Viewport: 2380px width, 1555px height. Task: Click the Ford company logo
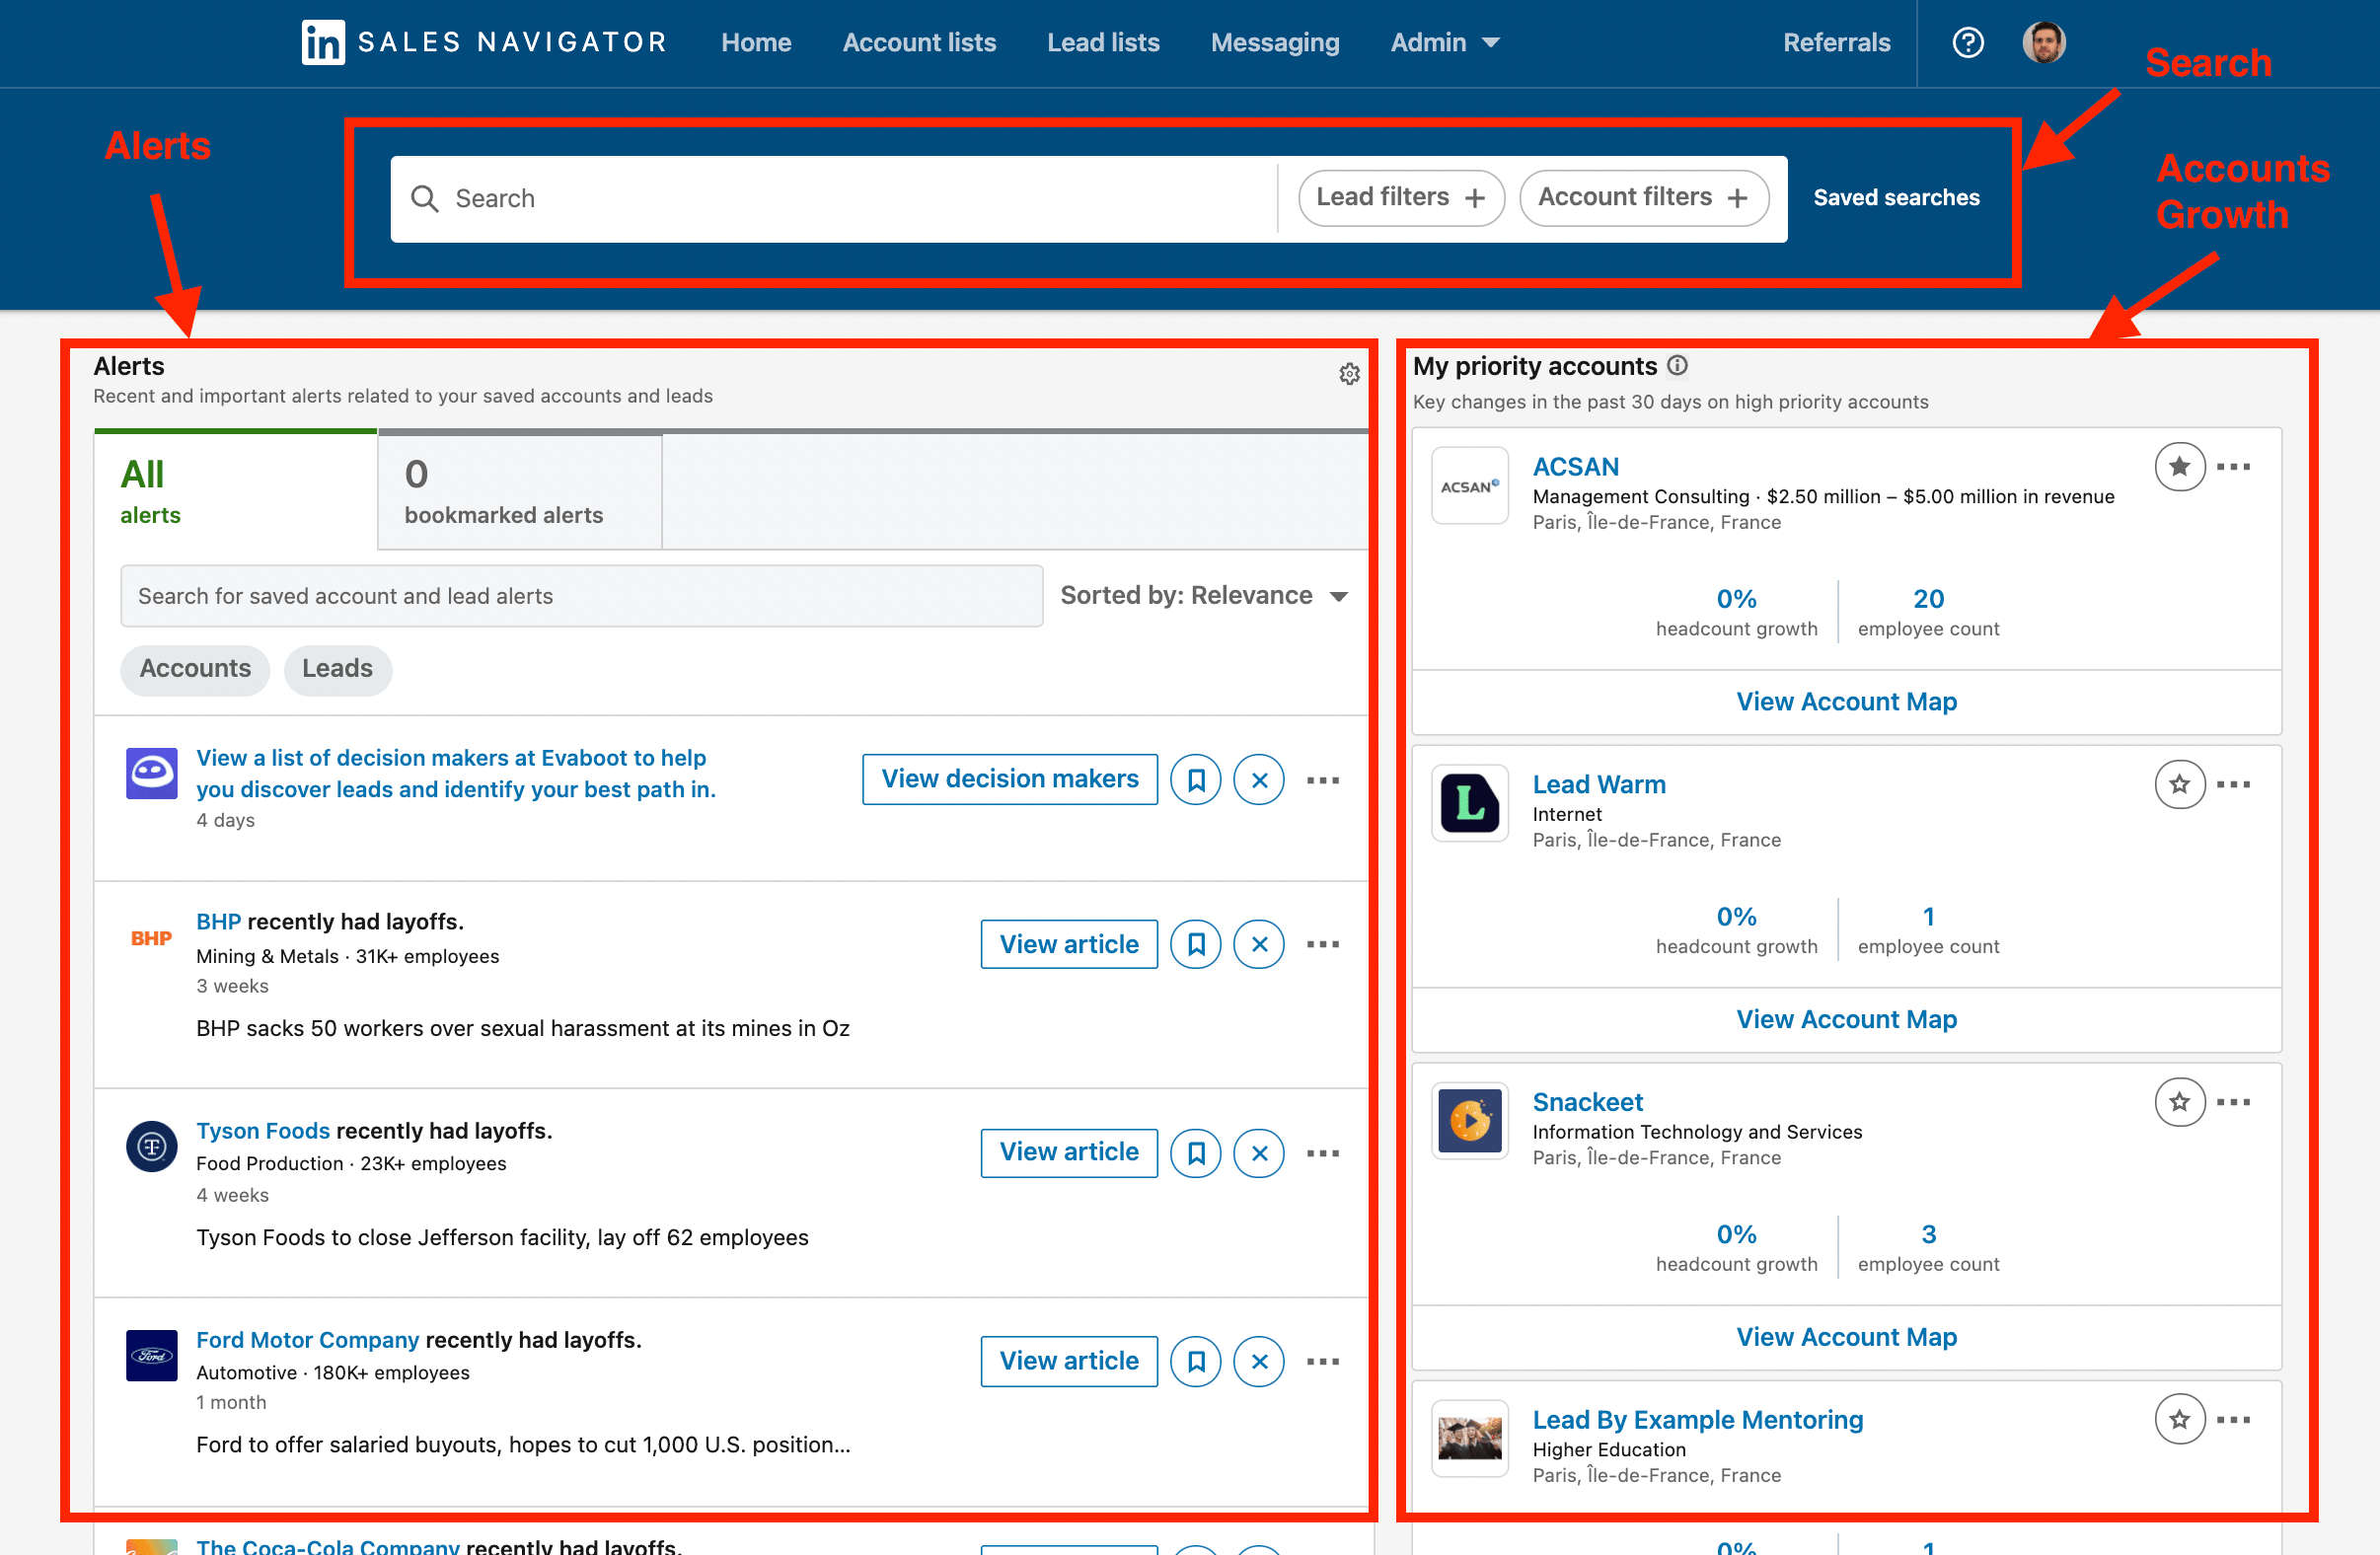[151, 1355]
